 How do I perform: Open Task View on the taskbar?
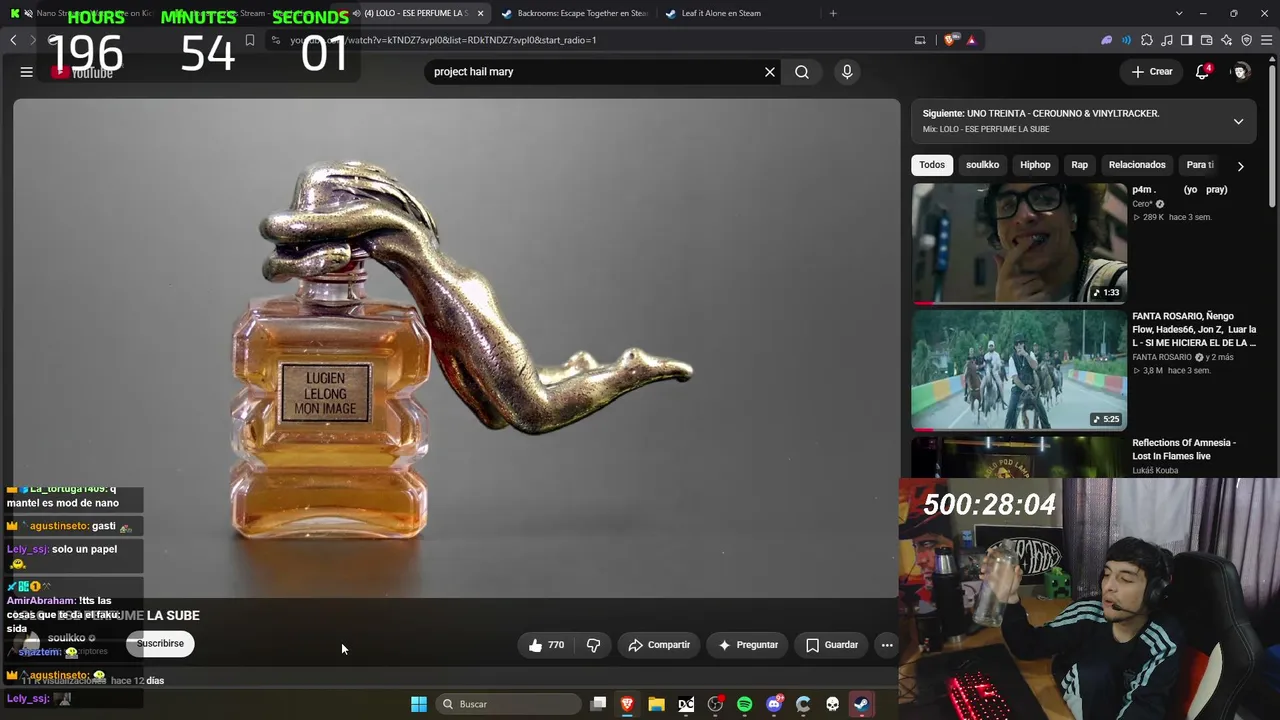(x=598, y=704)
